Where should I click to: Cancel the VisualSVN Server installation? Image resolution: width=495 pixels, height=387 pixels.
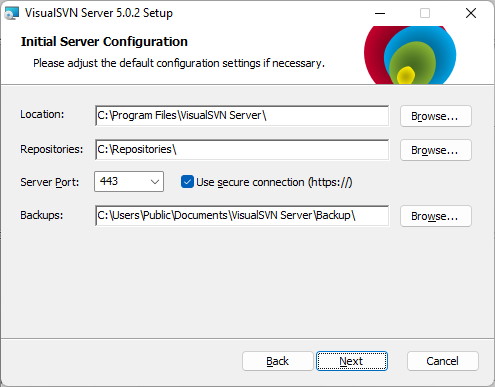pos(443,361)
